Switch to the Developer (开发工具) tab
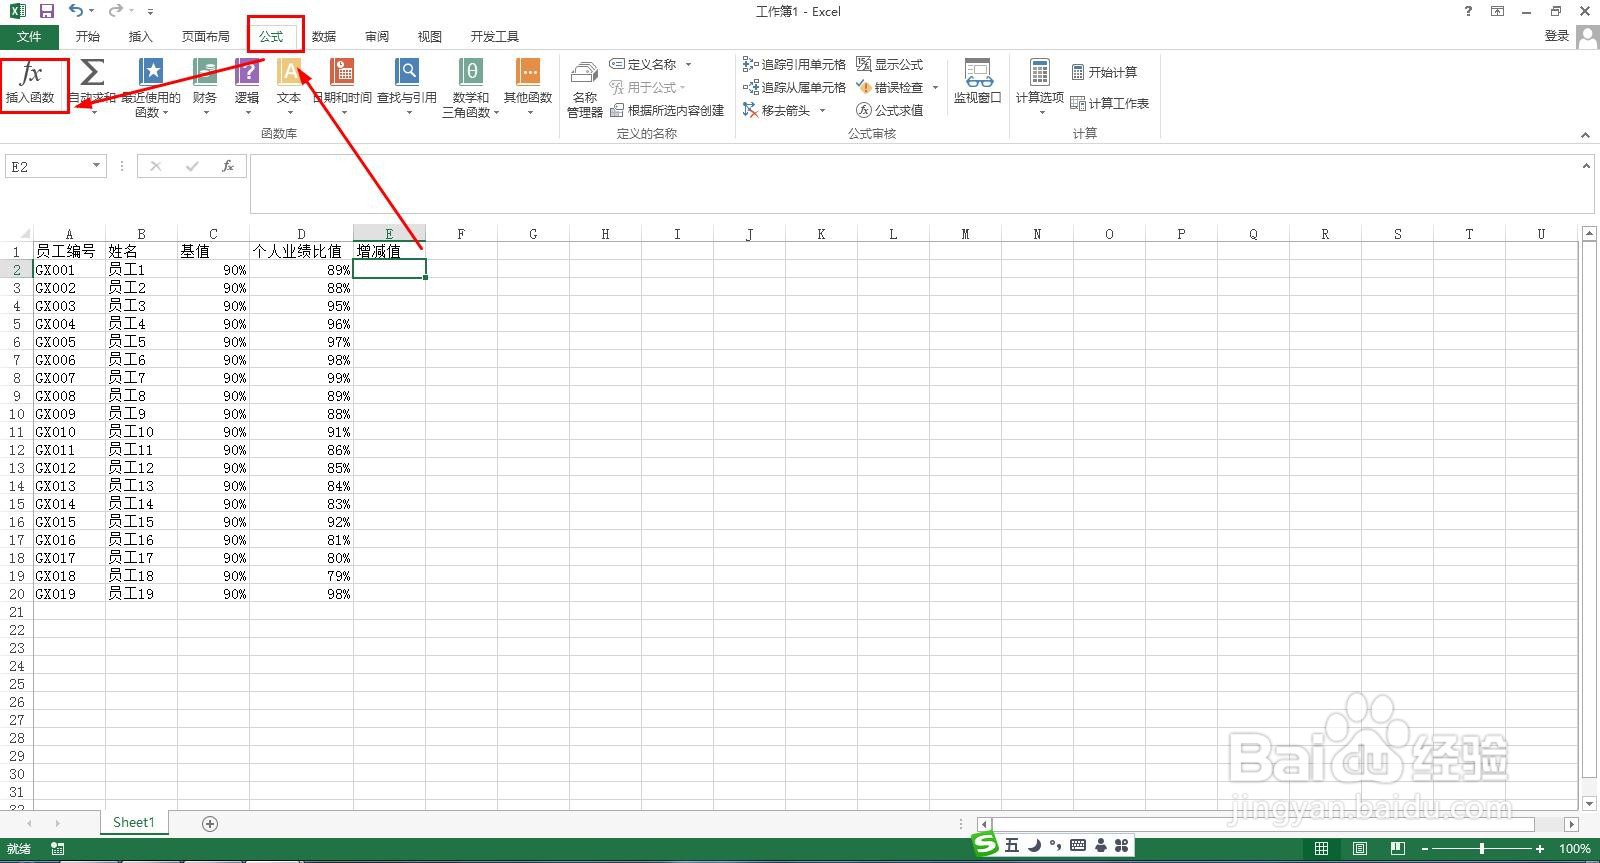 [x=495, y=36]
